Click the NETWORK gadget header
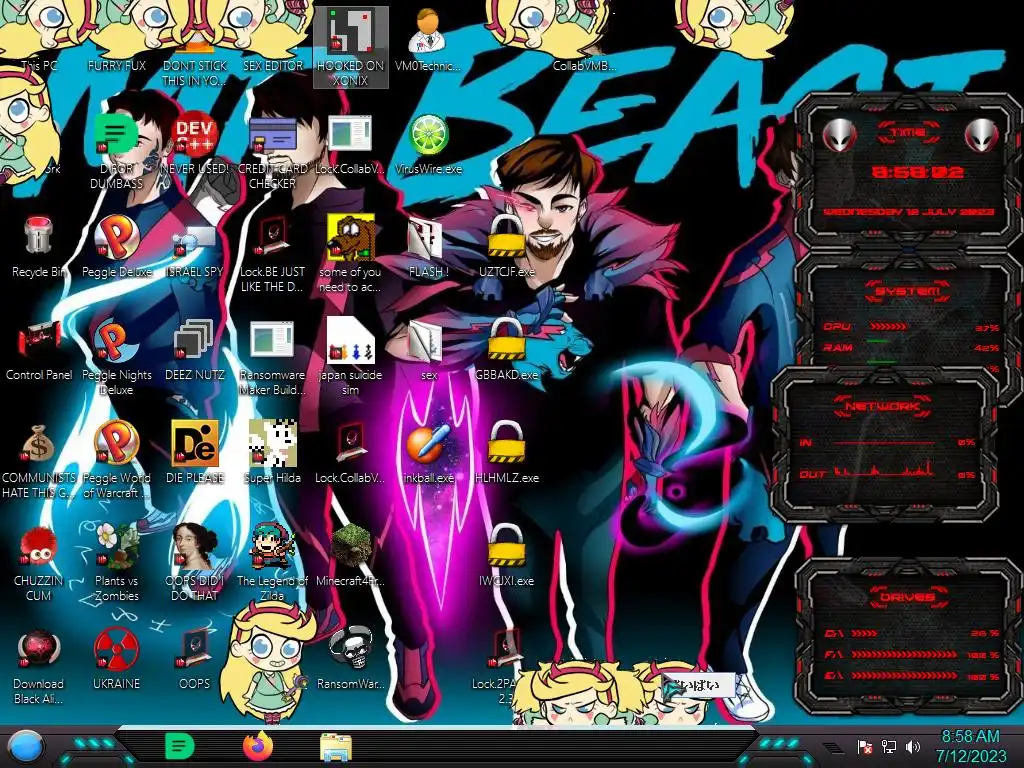 click(x=882, y=406)
